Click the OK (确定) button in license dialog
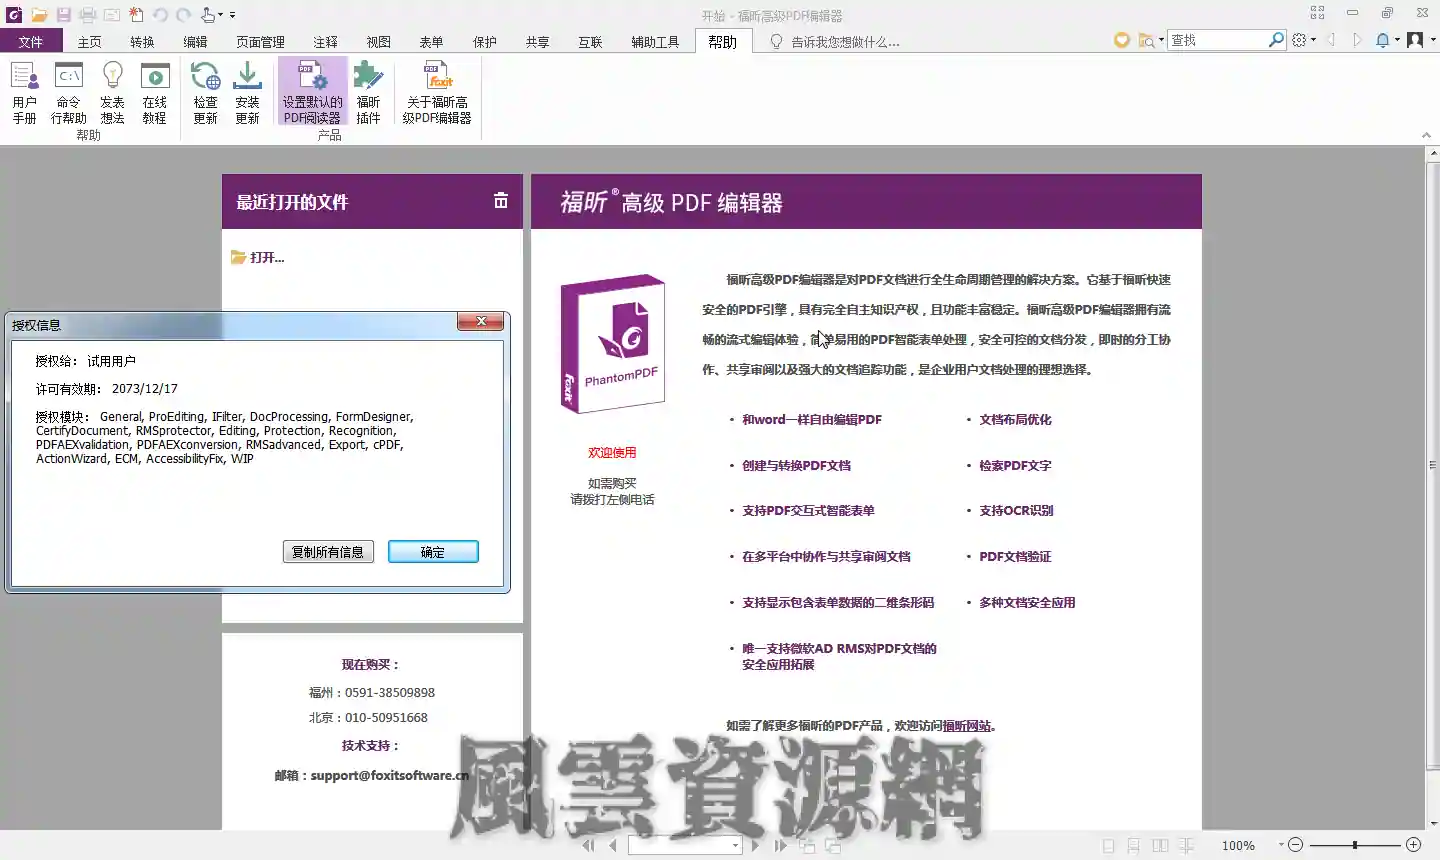 [433, 552]
